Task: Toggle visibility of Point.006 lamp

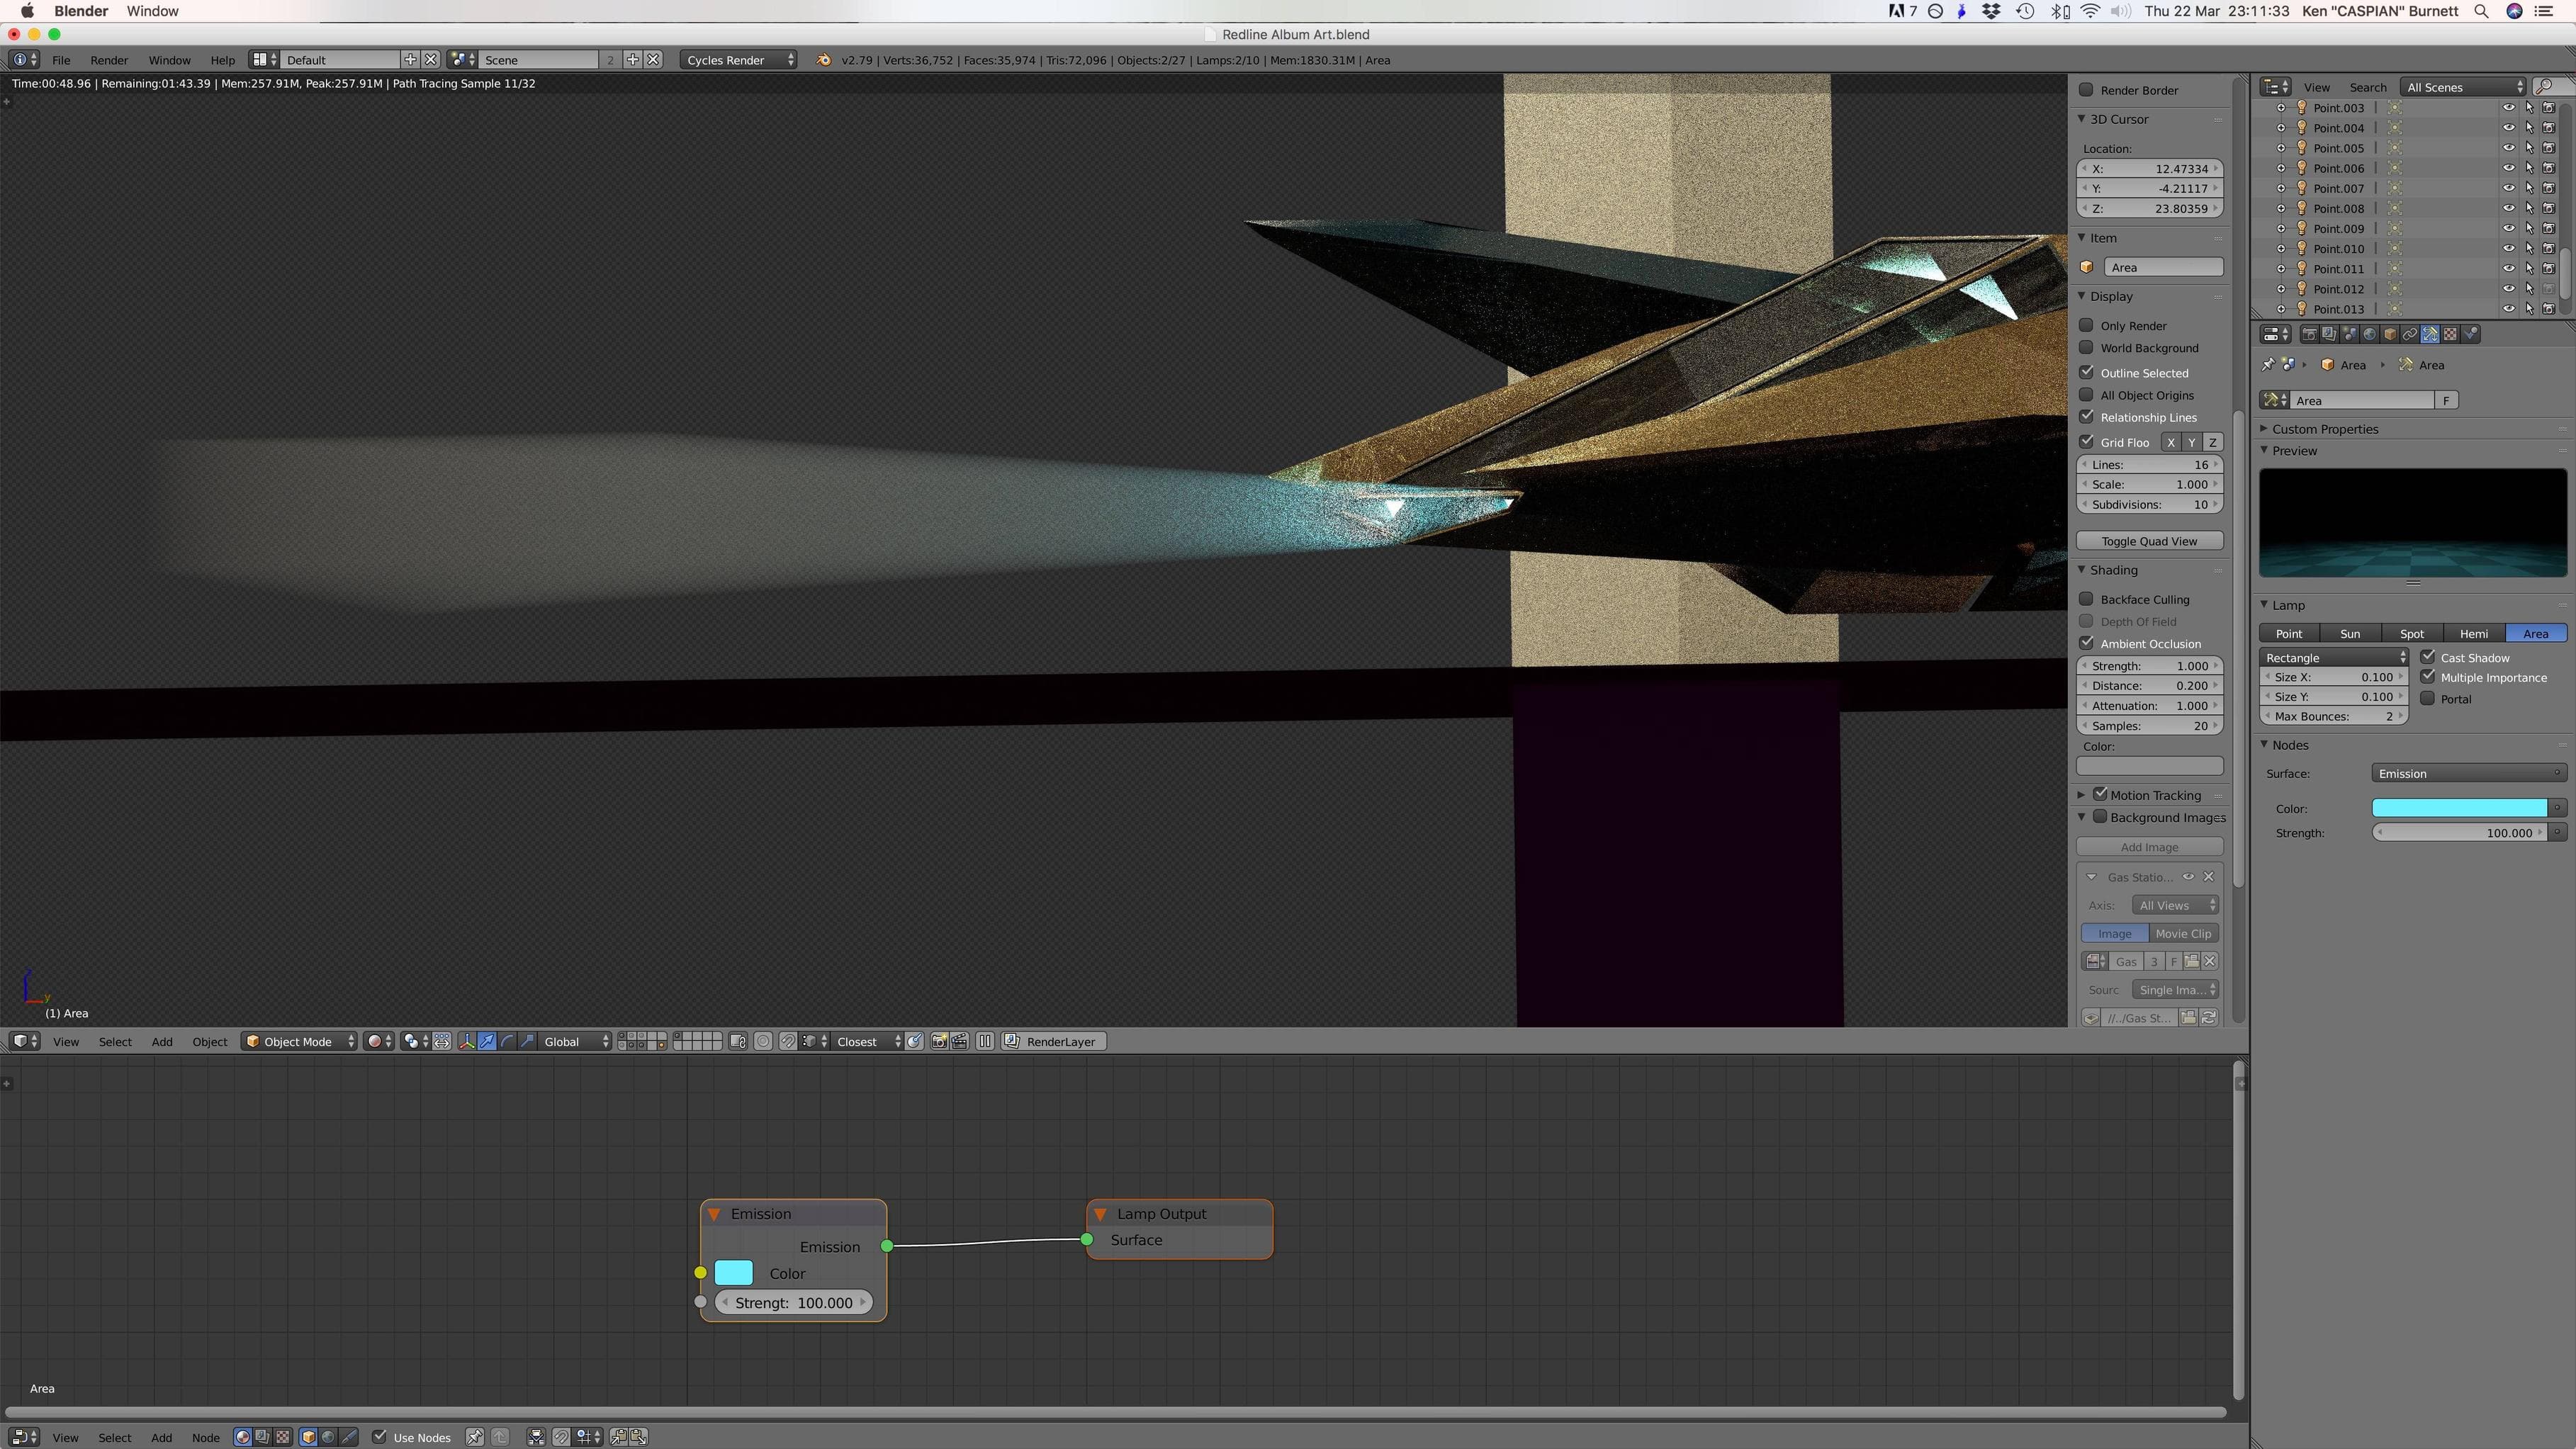Action: click(x=2508, y=168)
